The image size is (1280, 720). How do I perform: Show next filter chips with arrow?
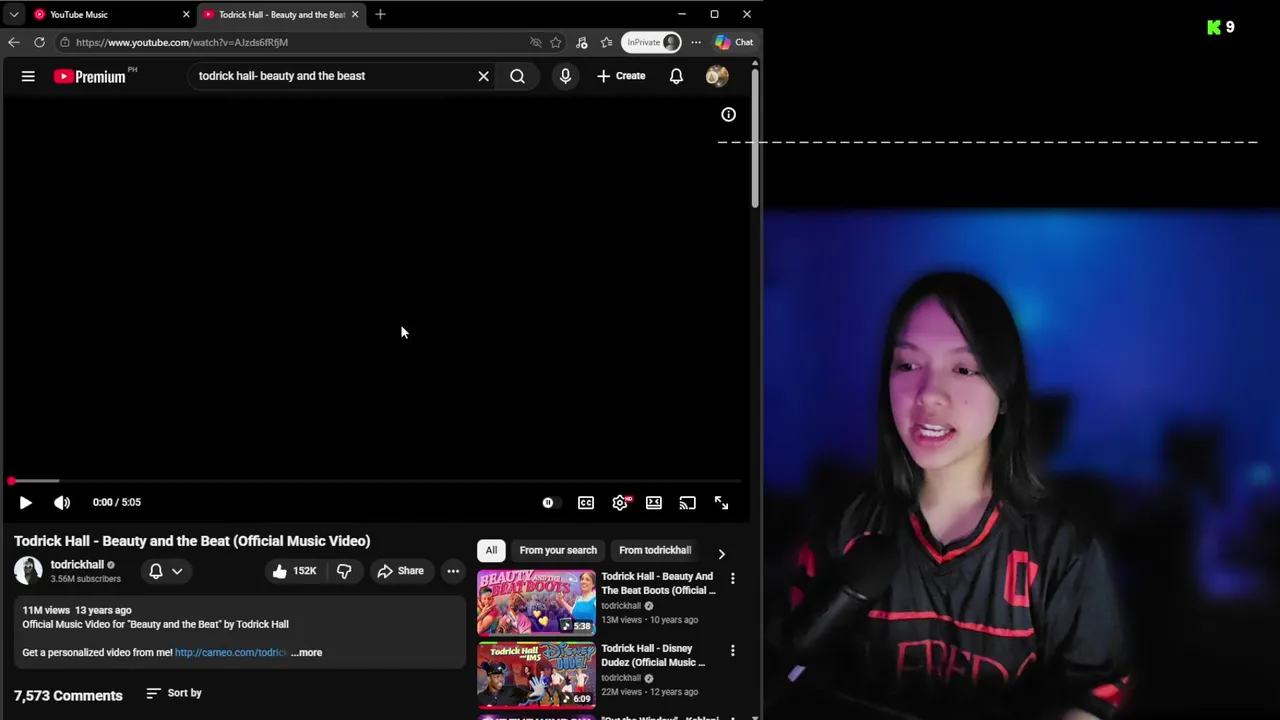[x=721, y=553]
